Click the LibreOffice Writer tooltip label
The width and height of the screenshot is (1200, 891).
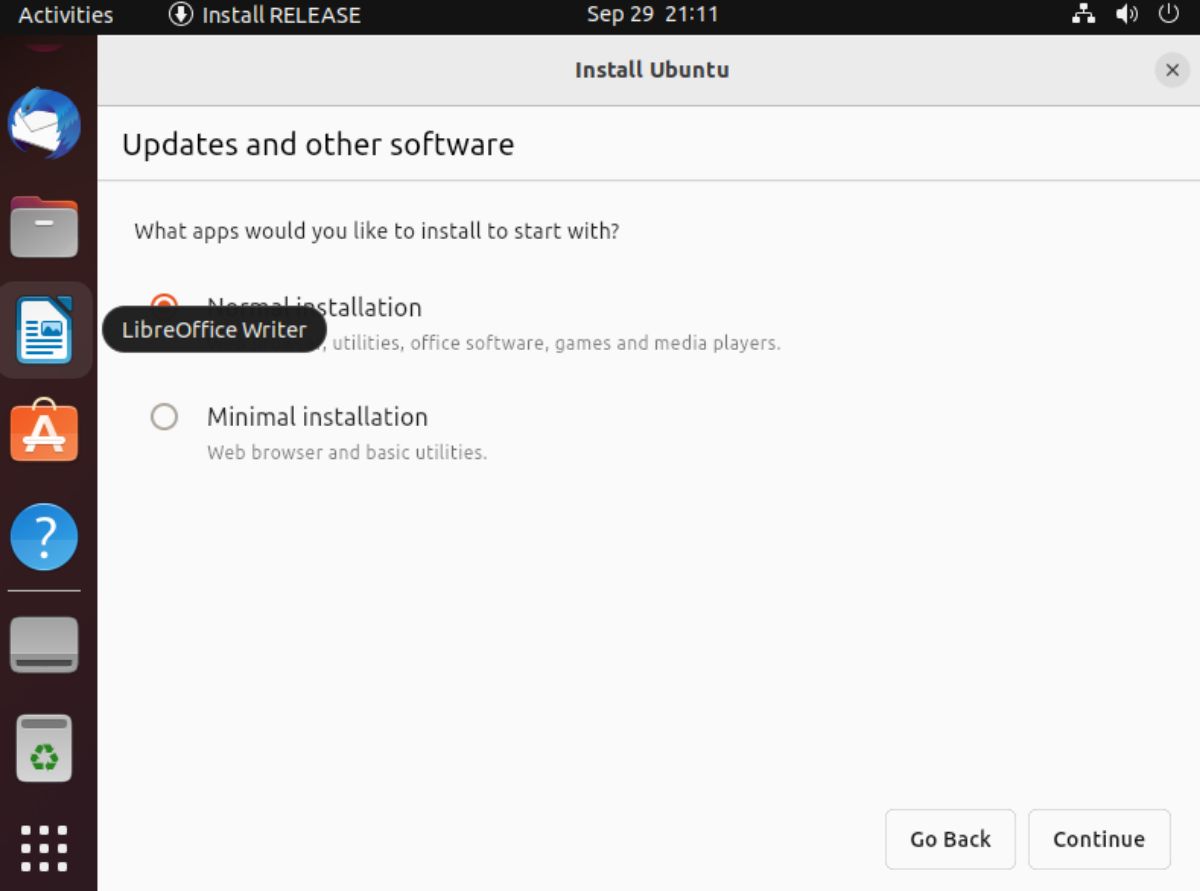tap(213, 329)
